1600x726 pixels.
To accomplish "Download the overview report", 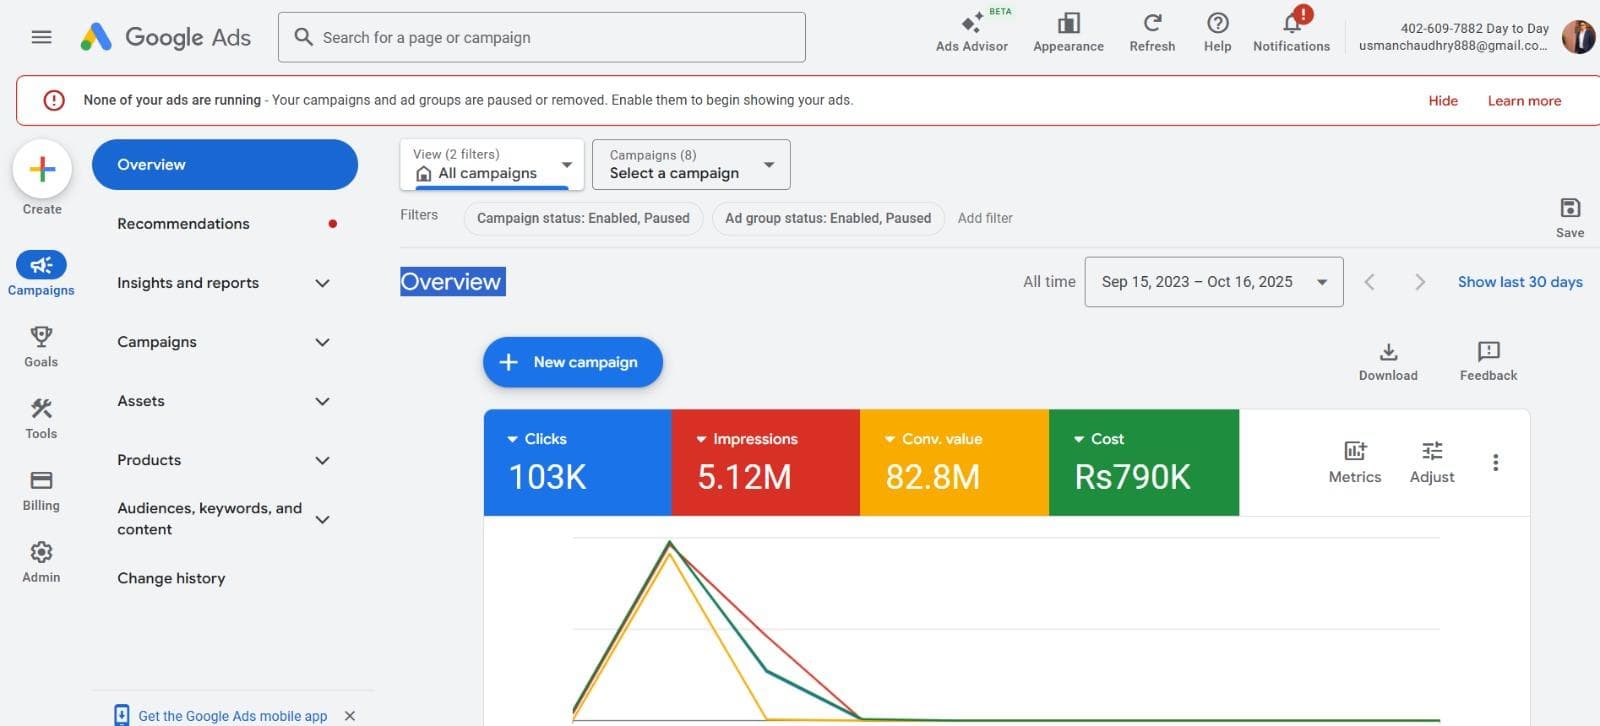I will pos(1388,361).
